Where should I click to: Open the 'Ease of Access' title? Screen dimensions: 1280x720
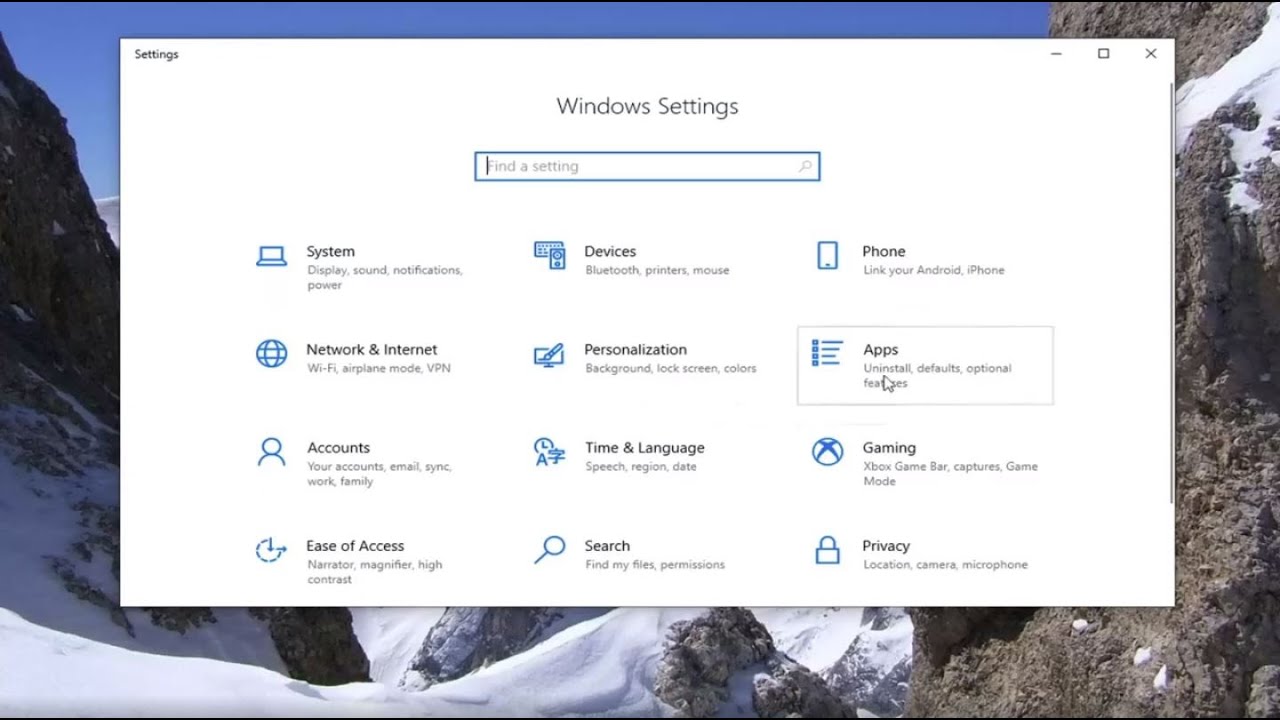[355, 545]
